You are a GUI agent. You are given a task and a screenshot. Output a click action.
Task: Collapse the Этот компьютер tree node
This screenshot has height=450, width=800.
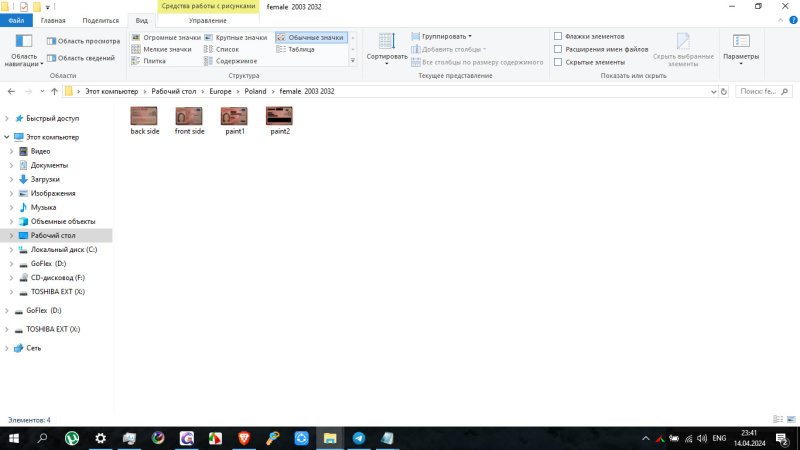tap(7, 137)
